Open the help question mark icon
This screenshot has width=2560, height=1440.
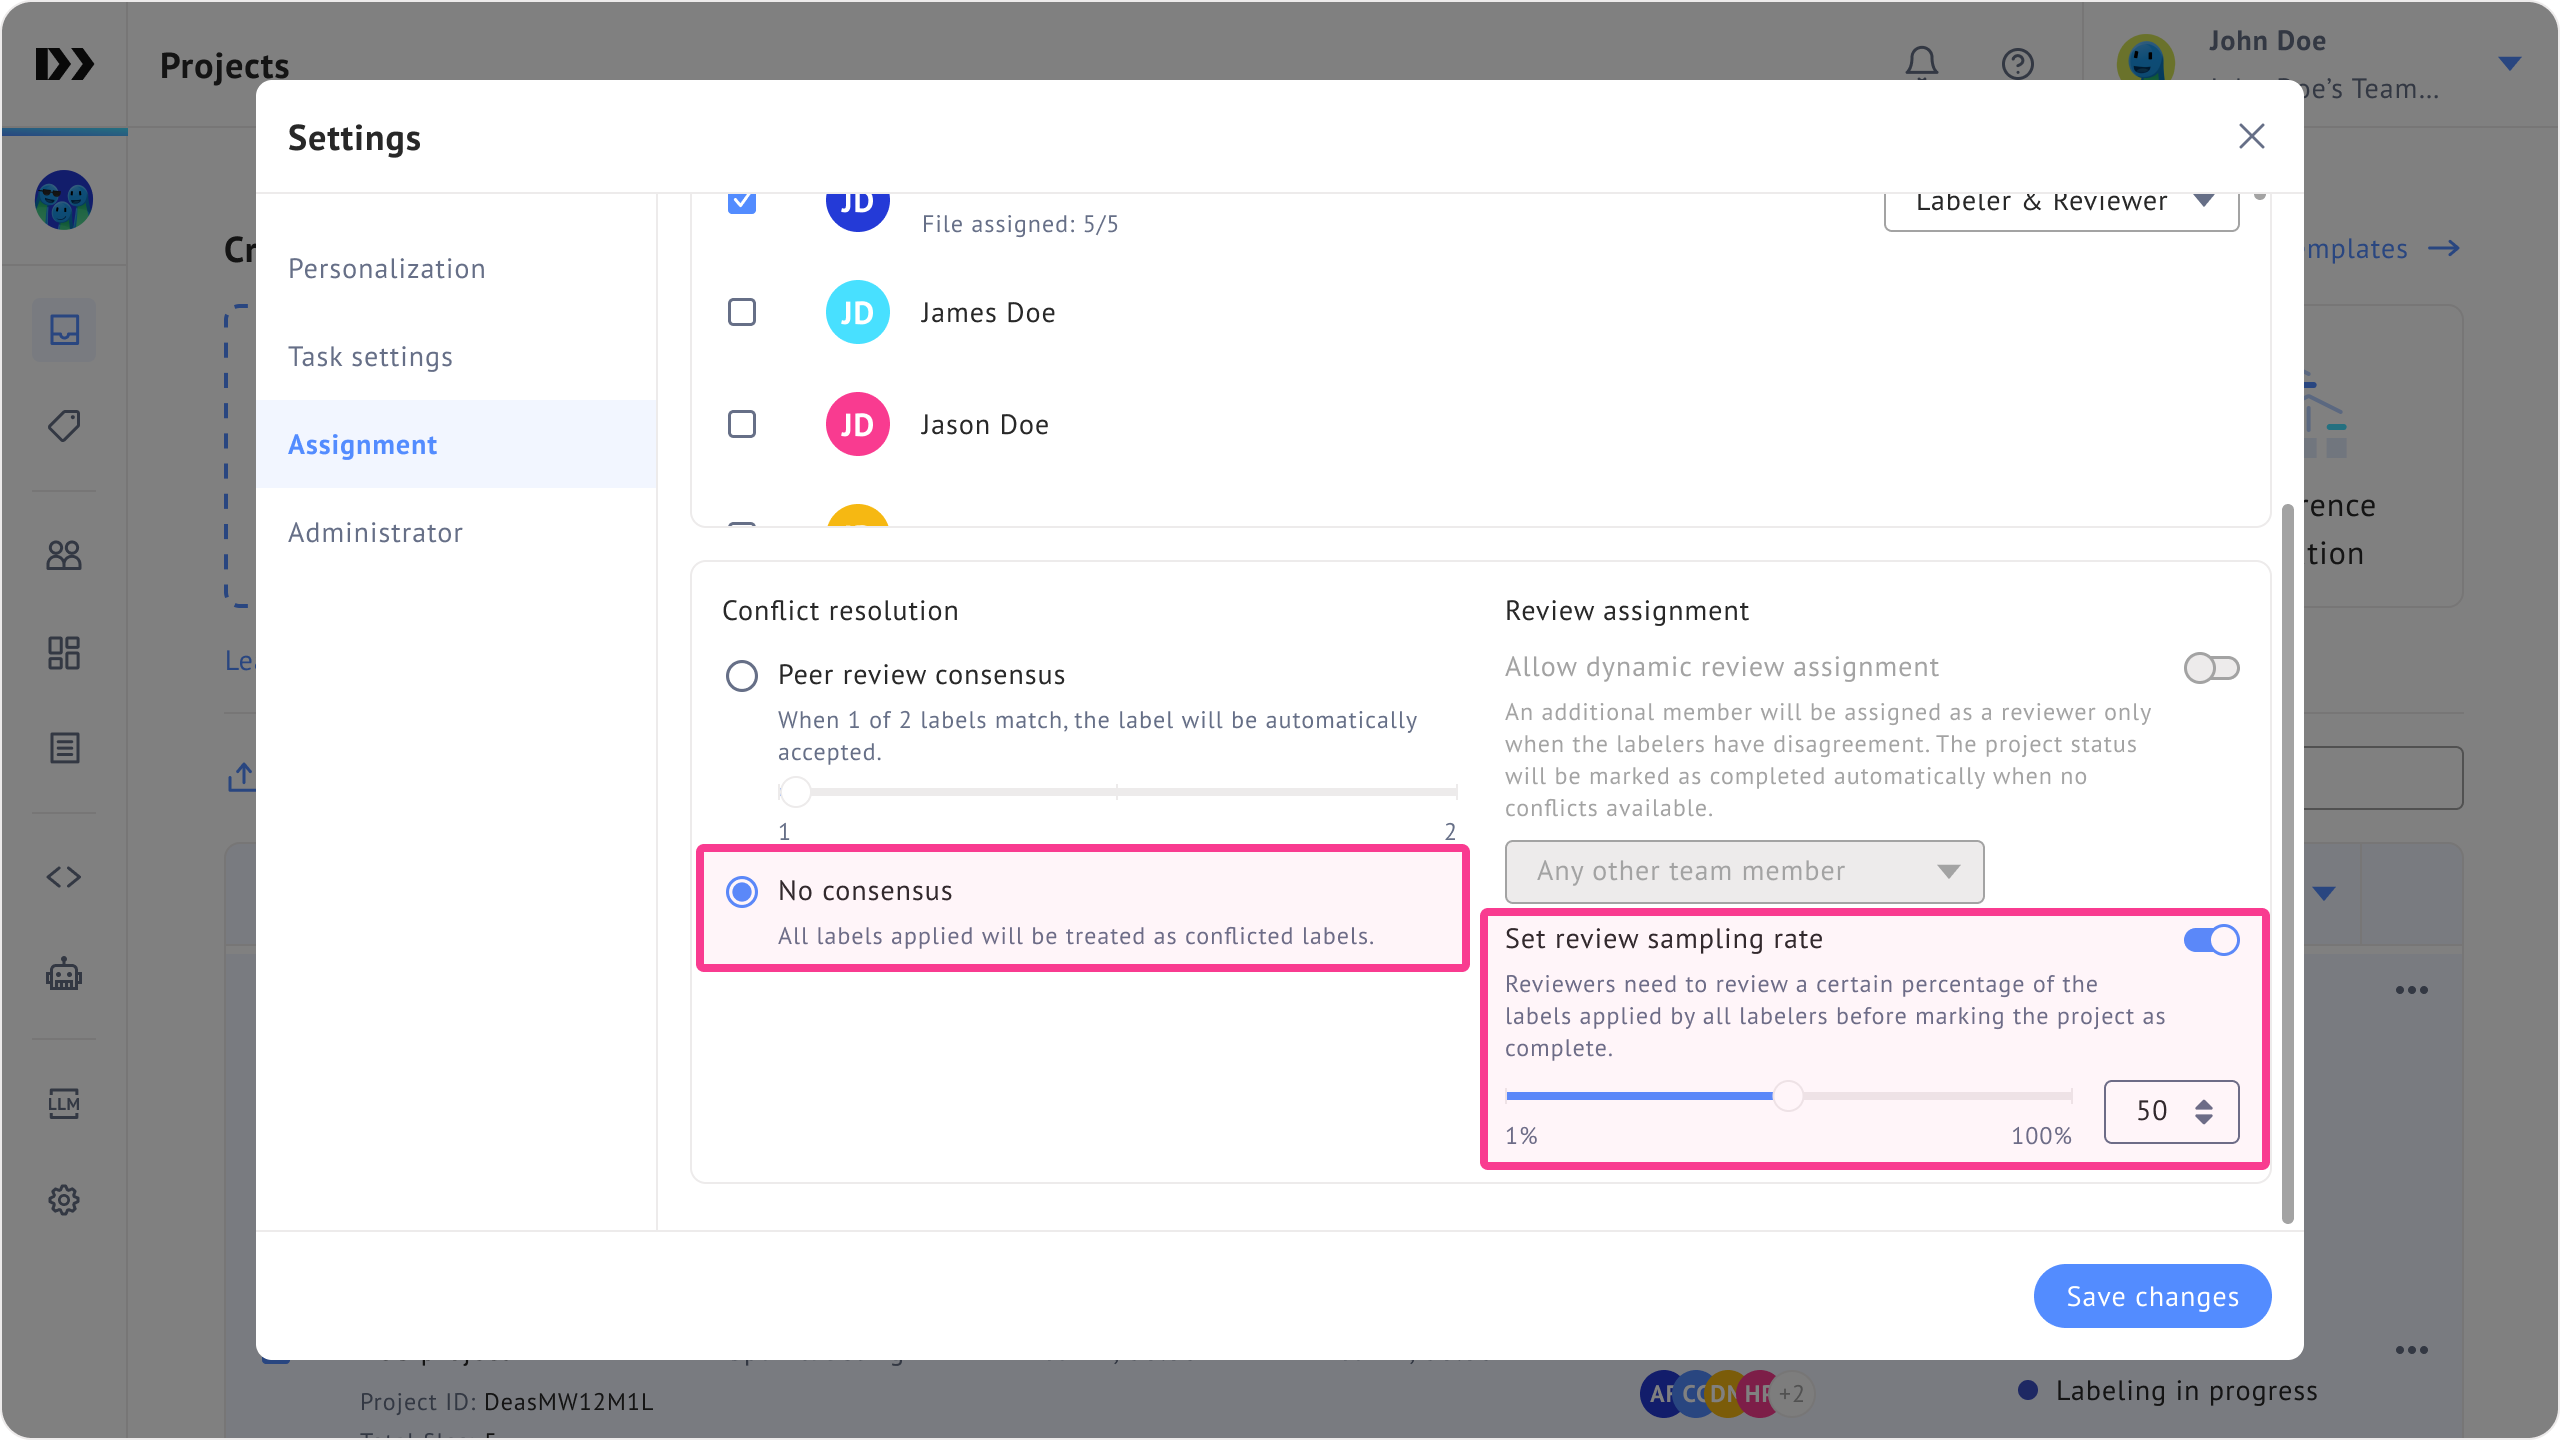(2017, 64)
